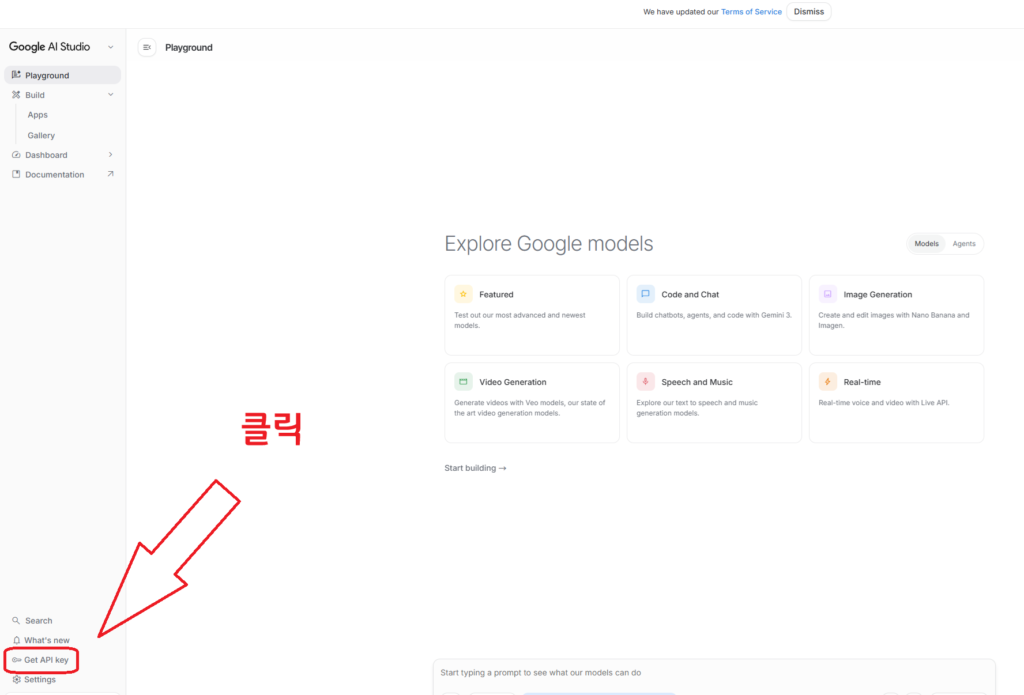This screenshot has width=1024, height=695.
Task: Open the Terms of Service link
Action: (751, 11)
